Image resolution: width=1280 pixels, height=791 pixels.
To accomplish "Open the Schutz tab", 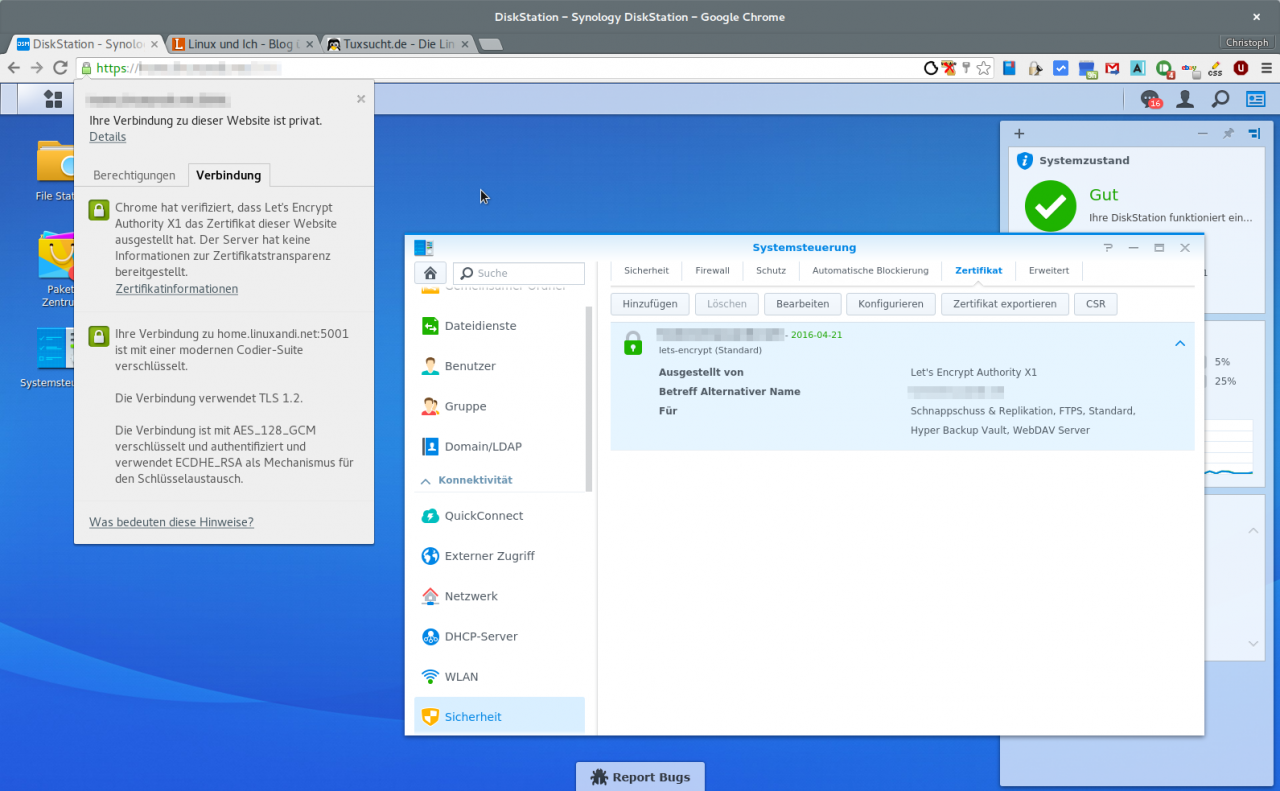I will [x=770, y=270].
